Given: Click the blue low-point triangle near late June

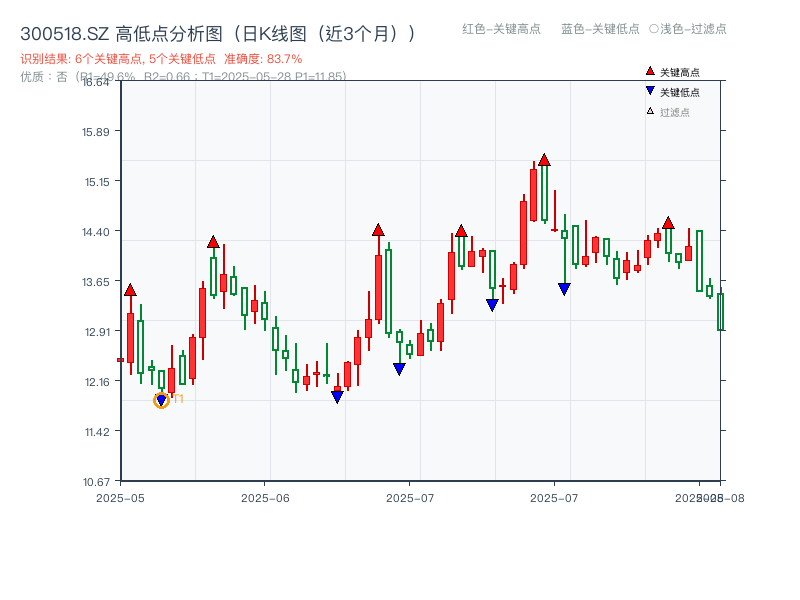Looking at the screenshot, I should [397, 368].
